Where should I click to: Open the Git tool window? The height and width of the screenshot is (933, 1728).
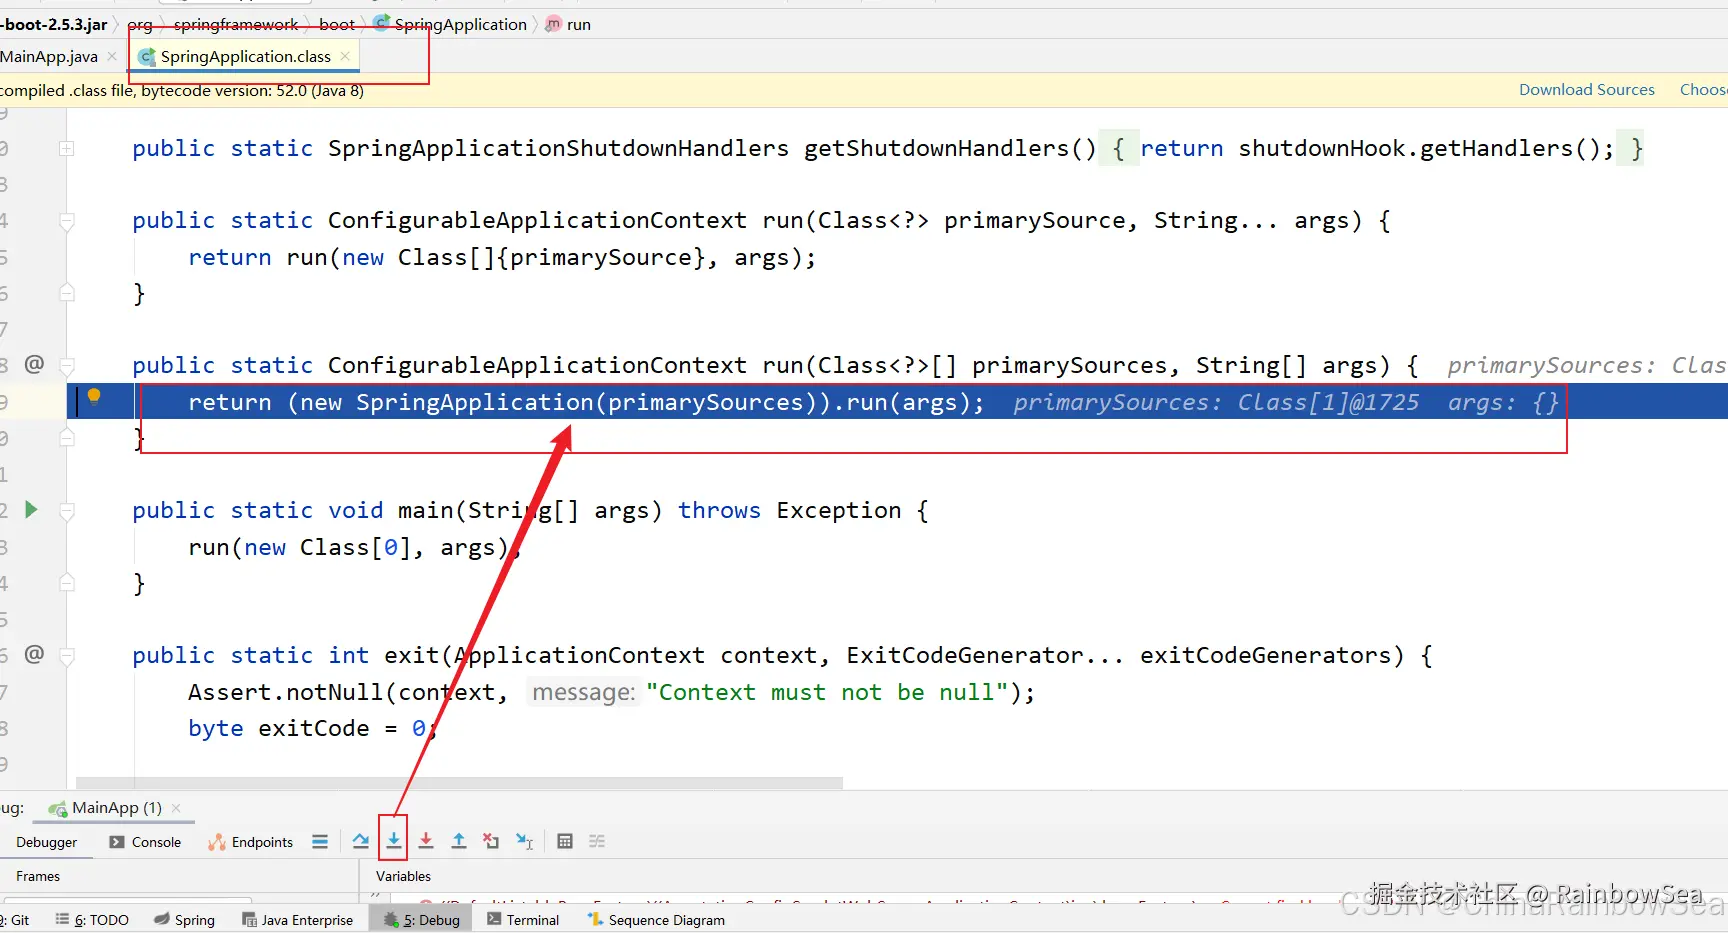point(17,920)
